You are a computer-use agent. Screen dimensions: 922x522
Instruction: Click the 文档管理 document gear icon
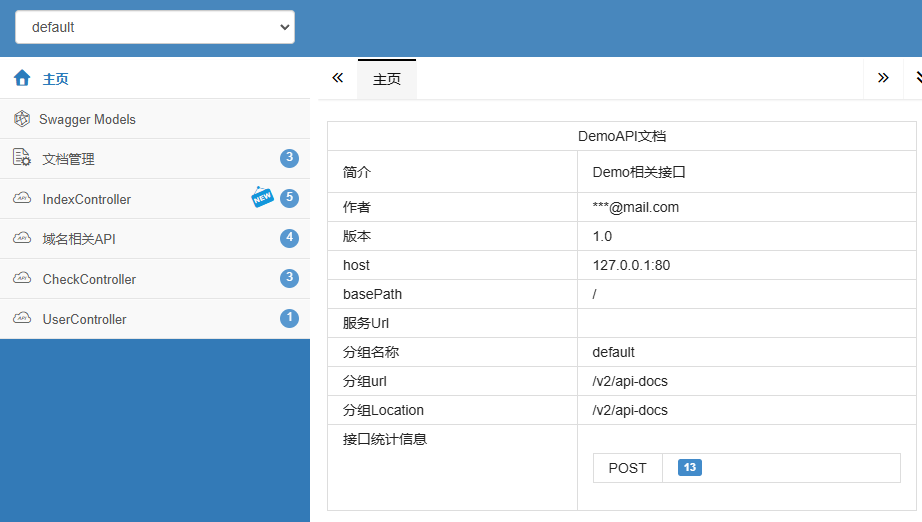(22, 158)
